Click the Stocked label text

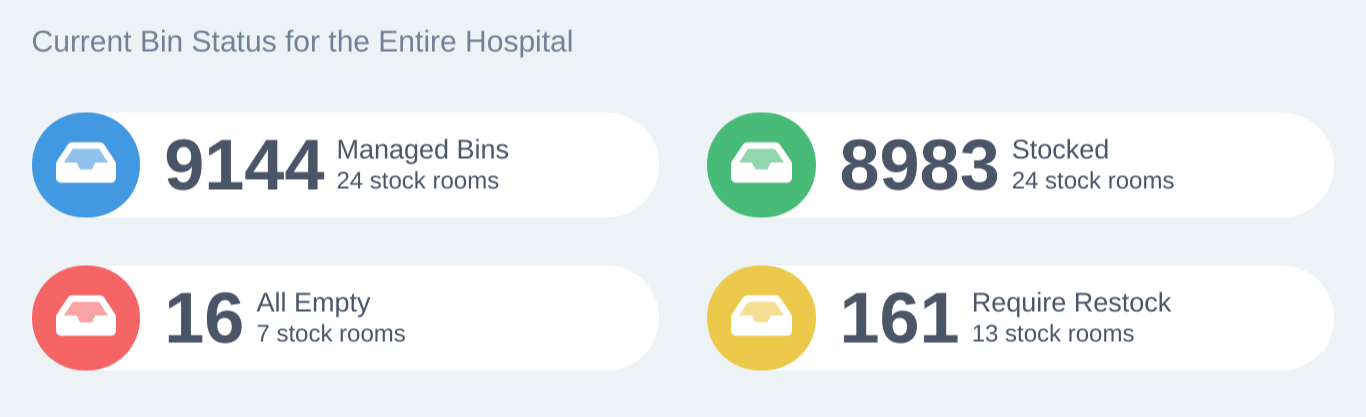[x=1060, y=150]
